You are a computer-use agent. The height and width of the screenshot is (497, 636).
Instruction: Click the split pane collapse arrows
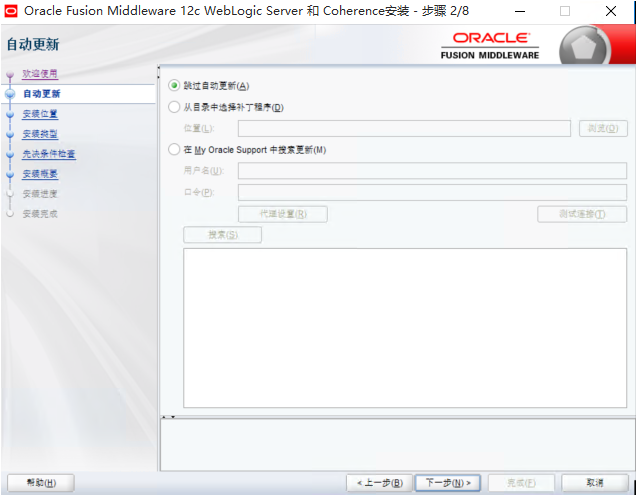tap(168, 417)
